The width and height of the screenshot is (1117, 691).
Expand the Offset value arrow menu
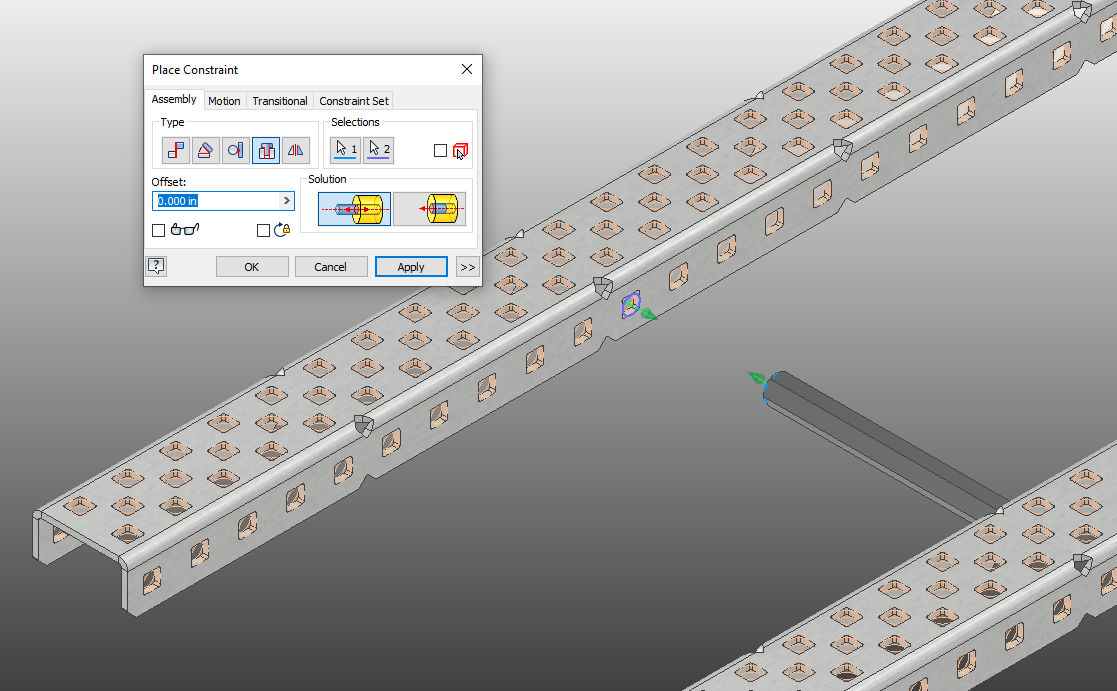286,201
